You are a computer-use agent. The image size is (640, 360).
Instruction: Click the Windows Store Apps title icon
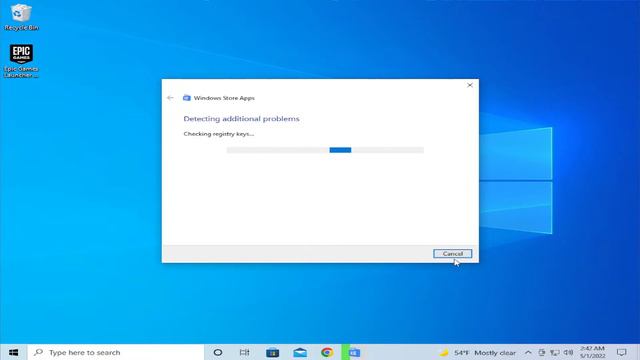187,98
